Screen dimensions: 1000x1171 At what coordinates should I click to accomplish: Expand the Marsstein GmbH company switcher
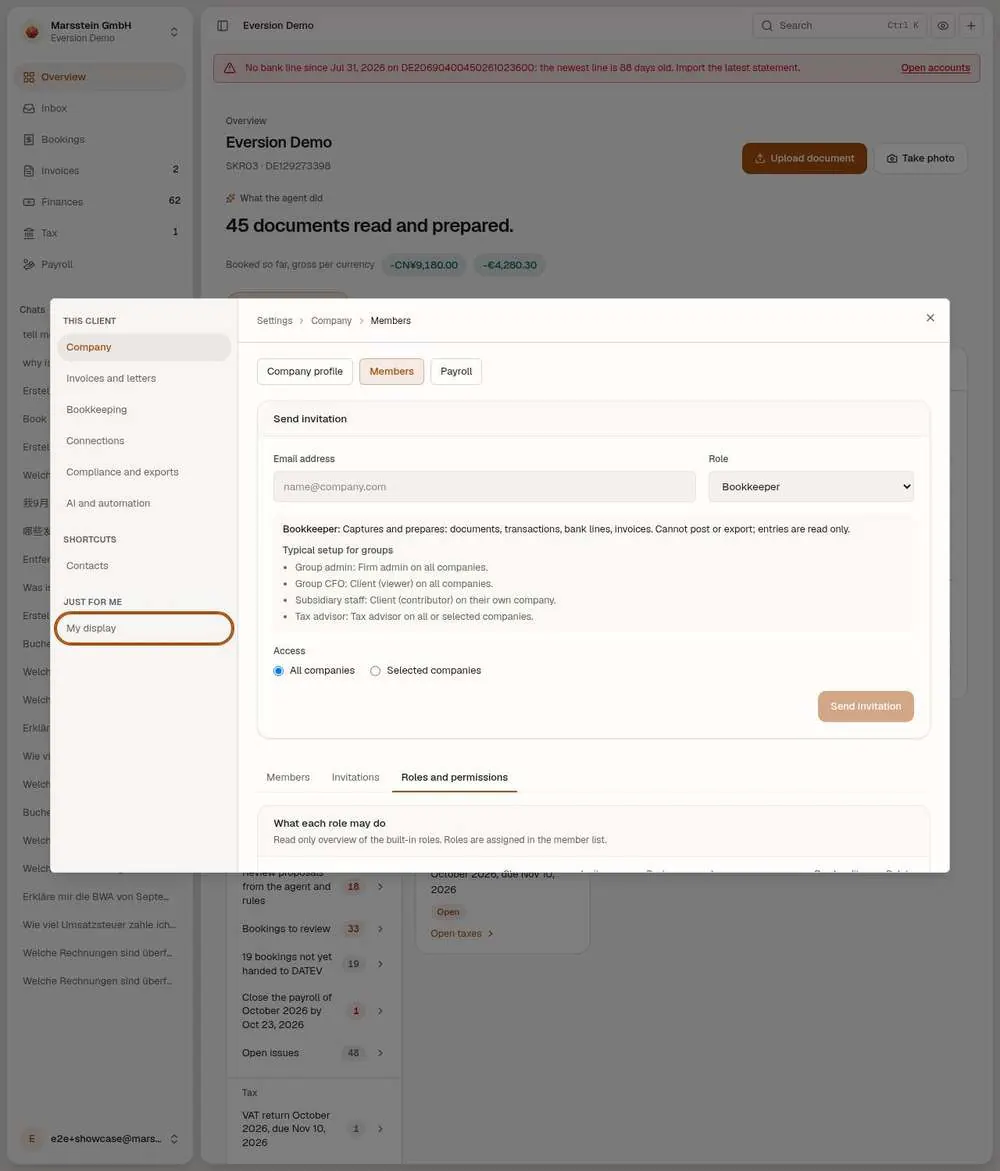(174, 32)
